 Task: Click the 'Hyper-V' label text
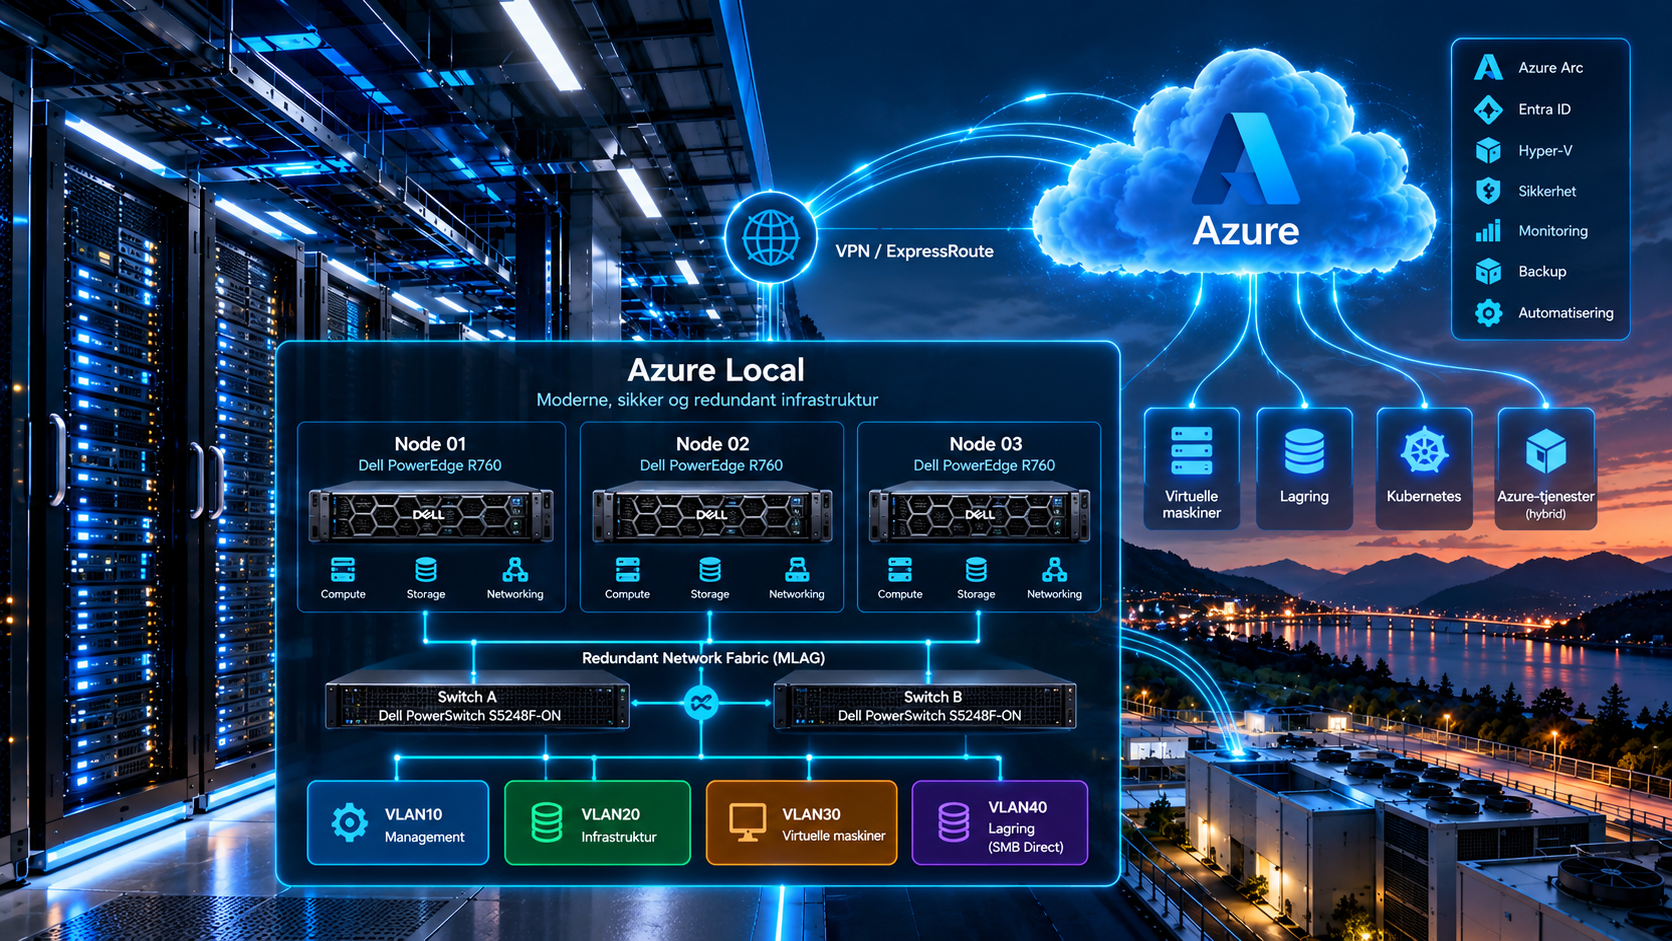(x=1545, y=151)
